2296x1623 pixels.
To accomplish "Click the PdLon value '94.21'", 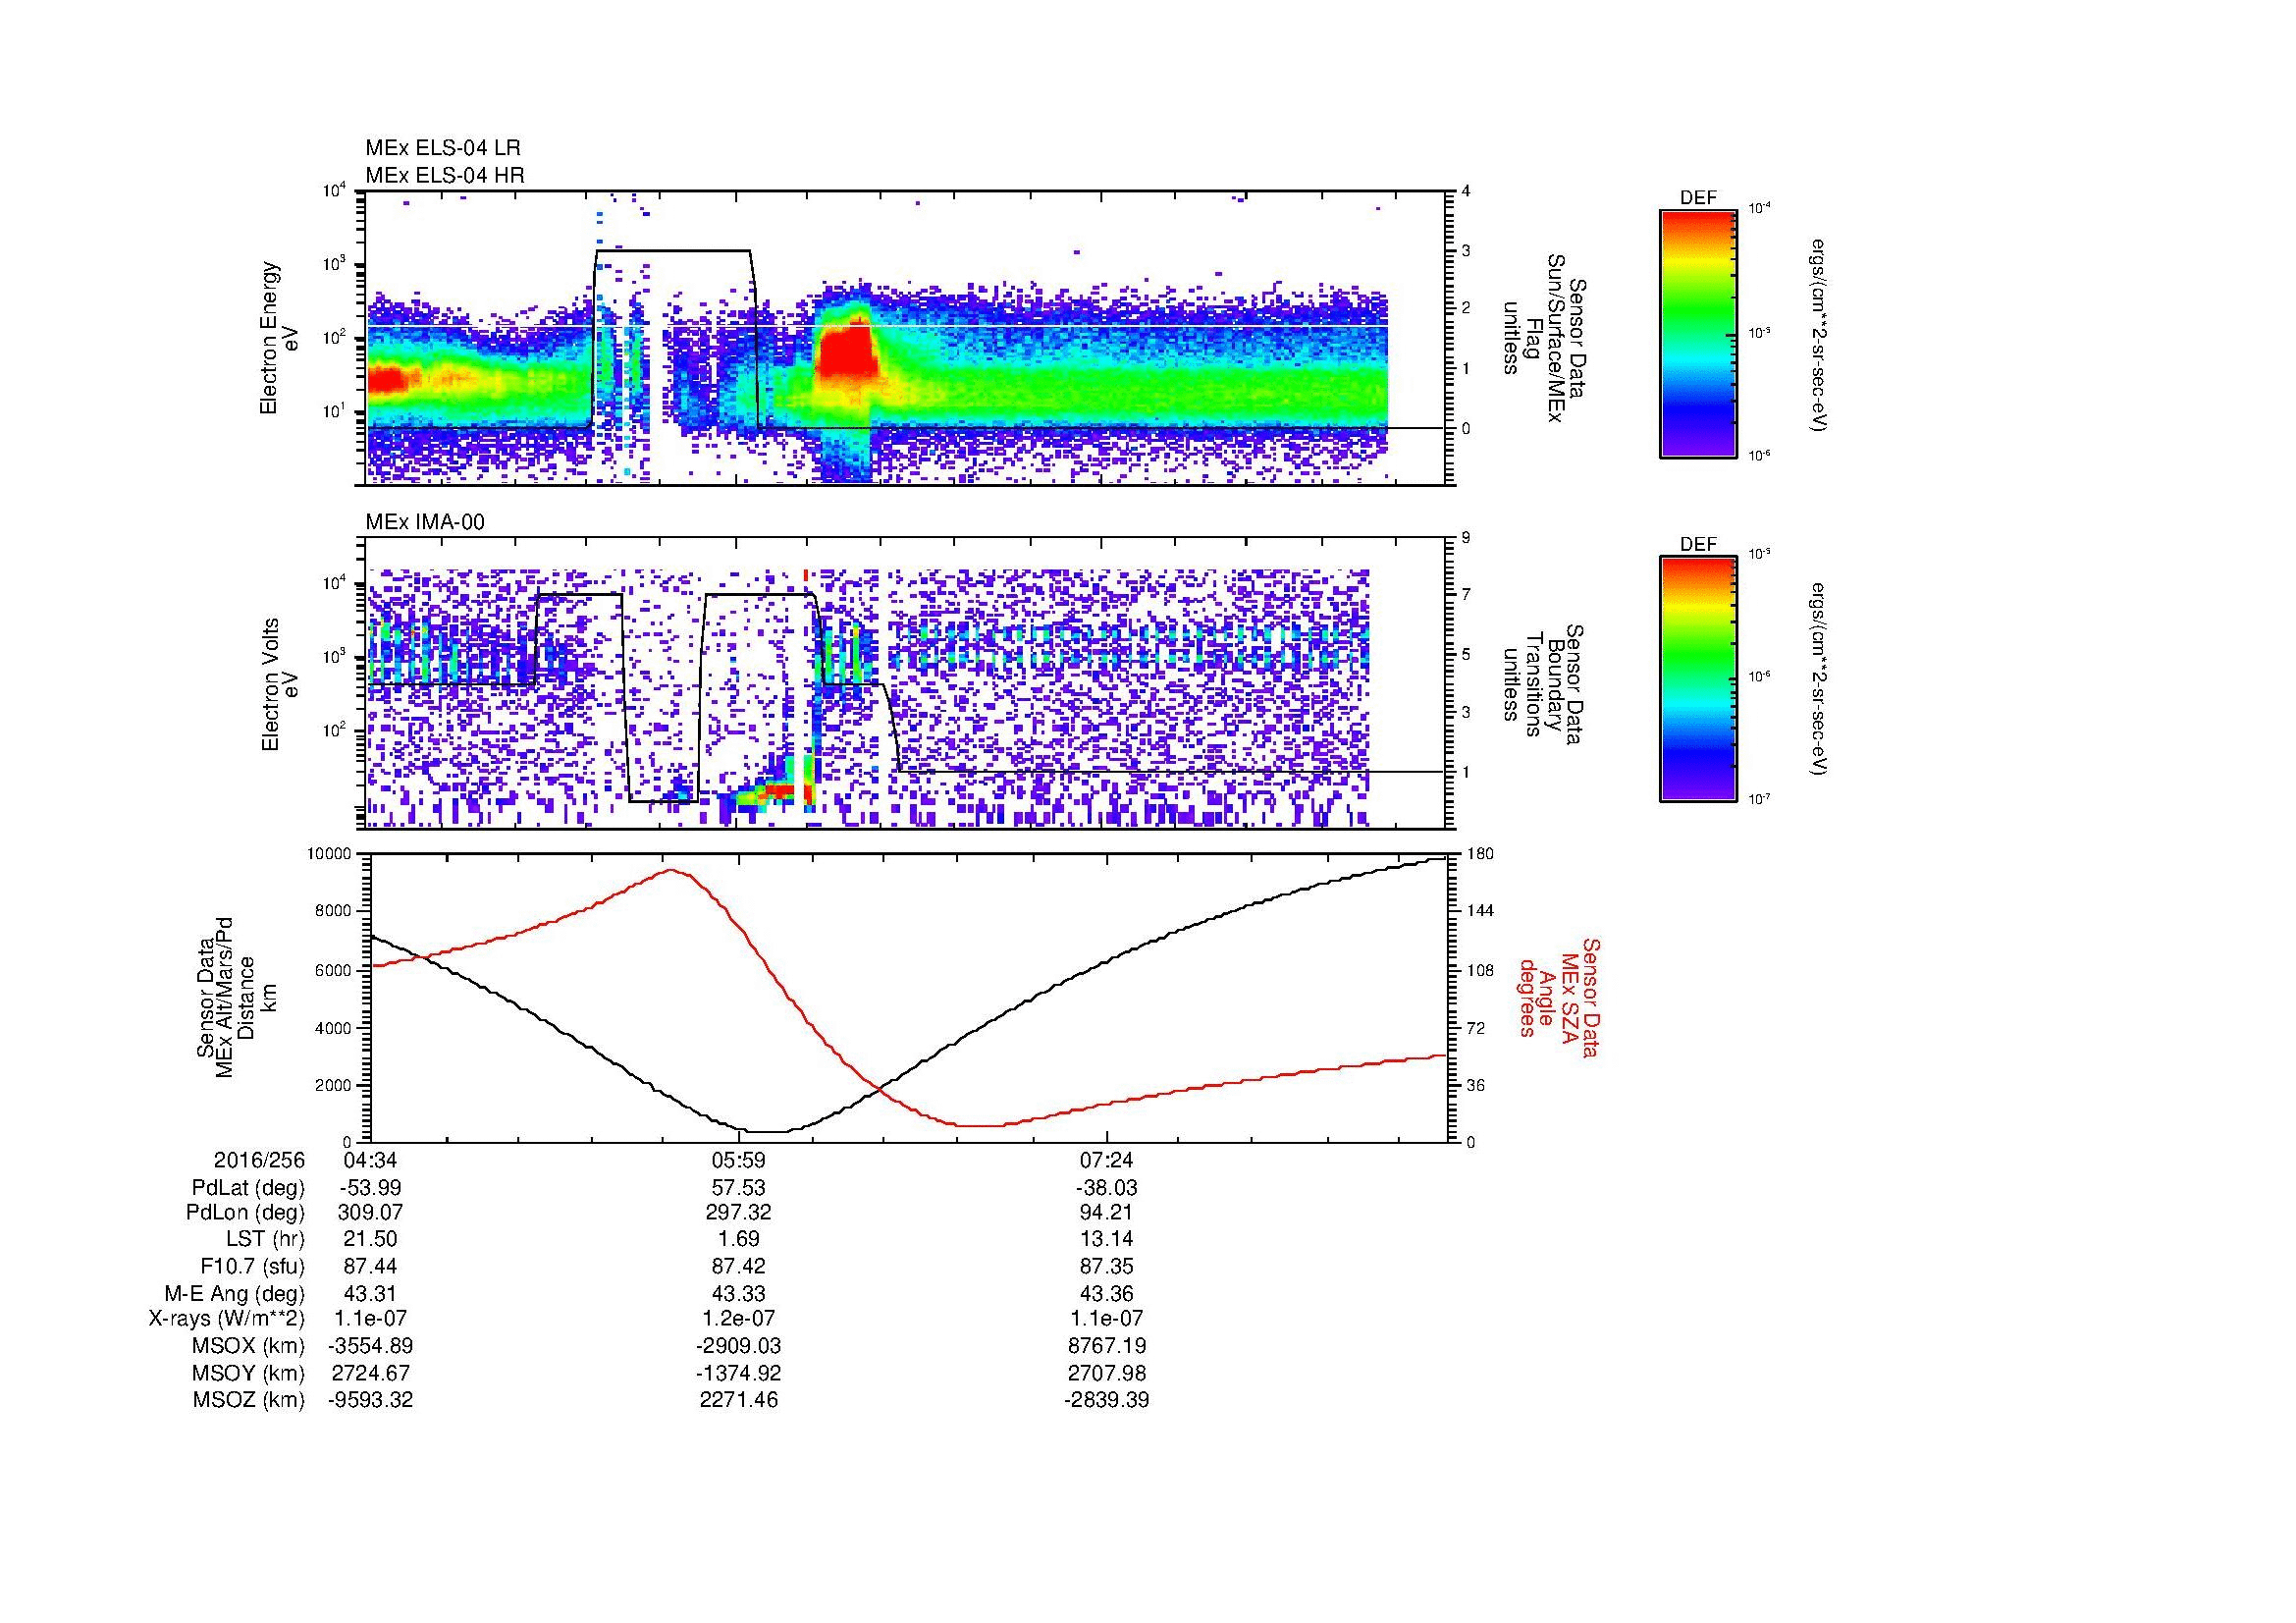I will click(1107, 1213).
